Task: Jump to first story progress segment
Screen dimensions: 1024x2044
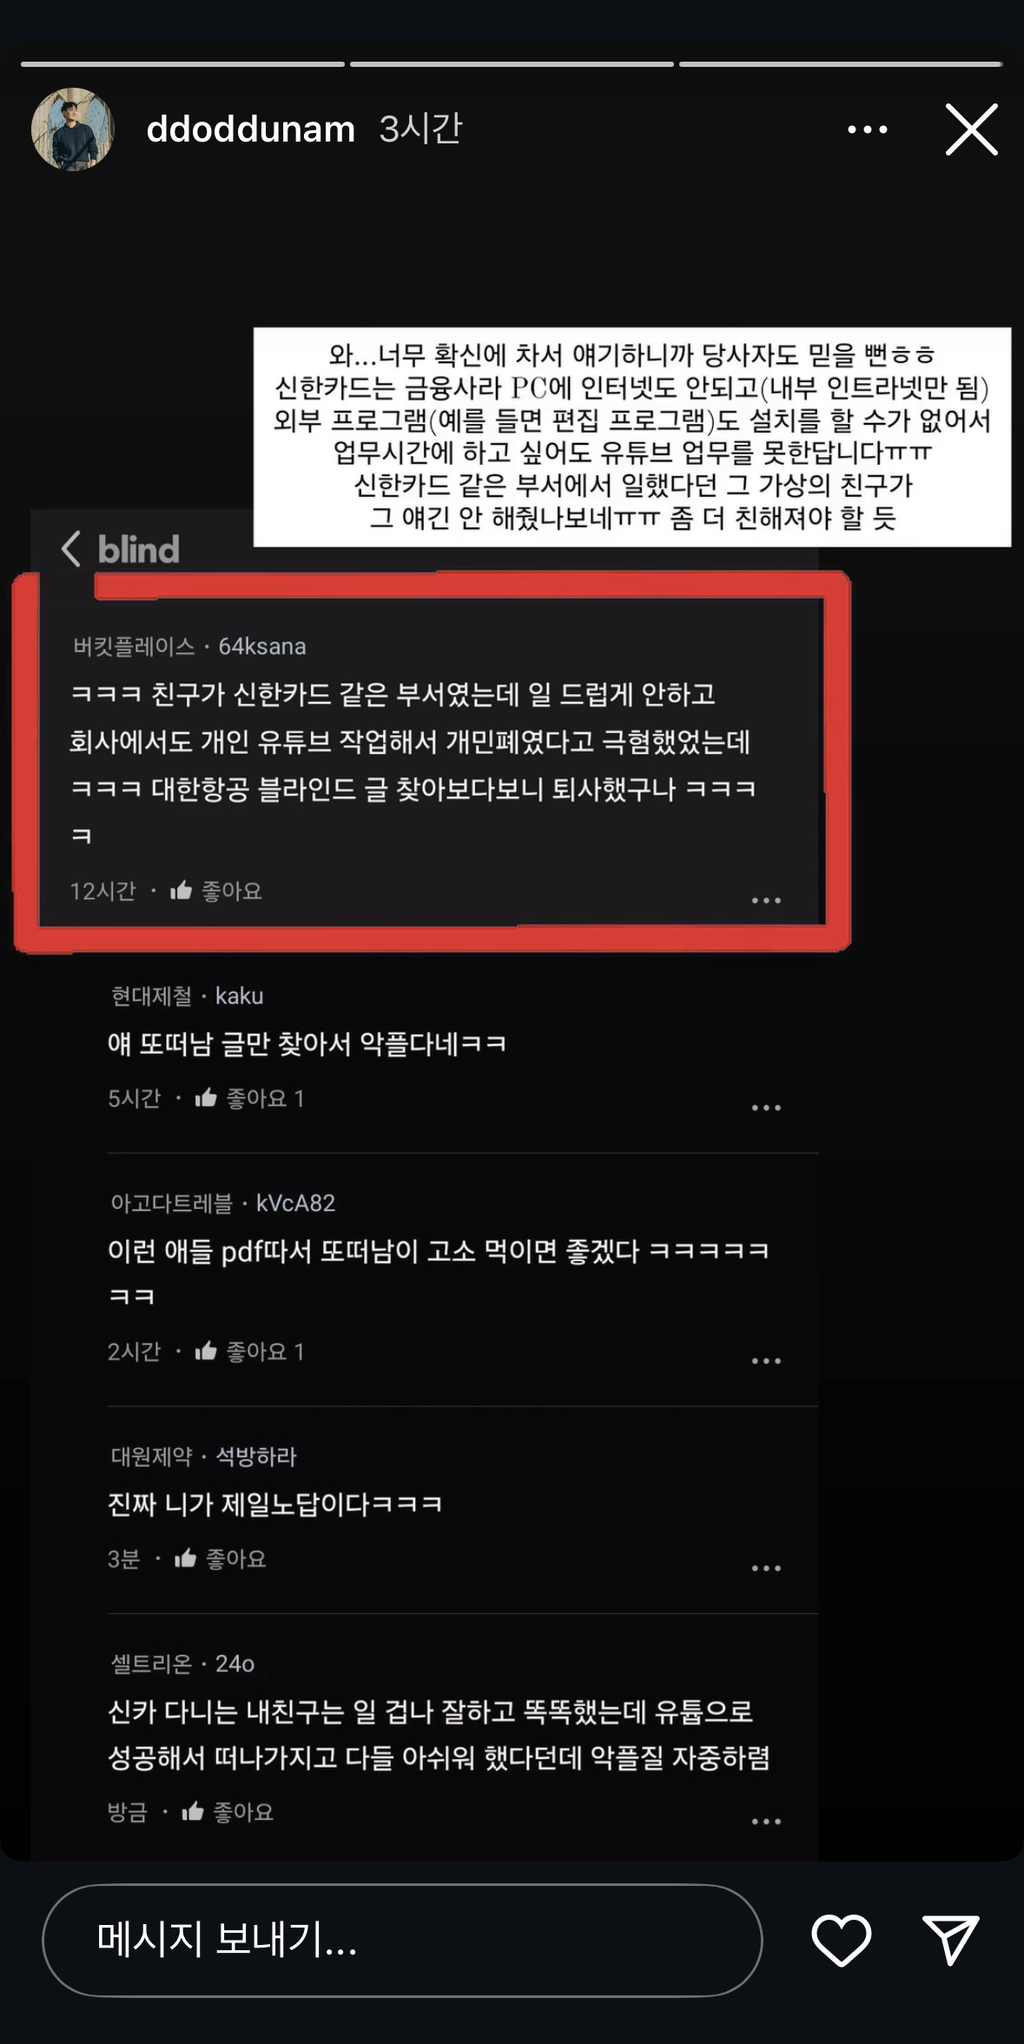Action: pos(183,64)
